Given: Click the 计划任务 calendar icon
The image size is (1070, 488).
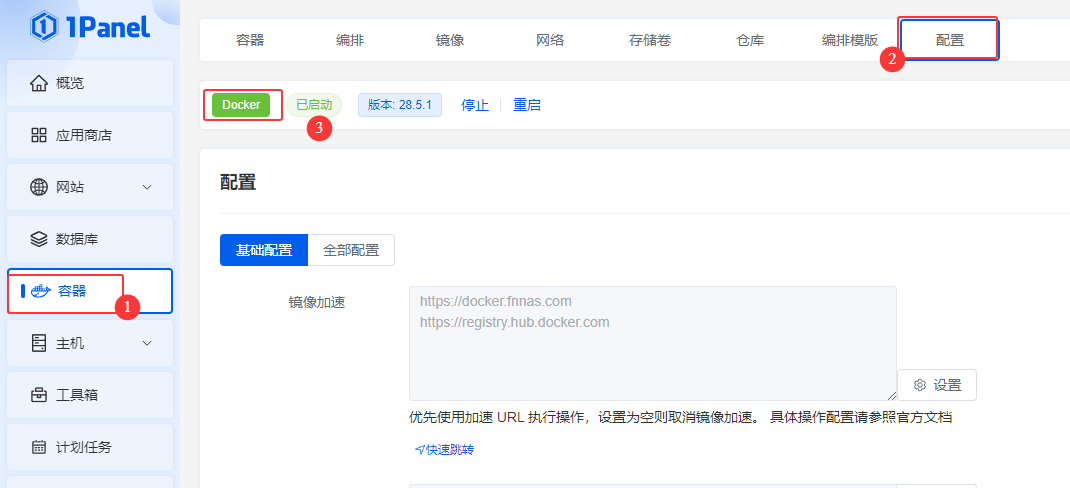Looking at the screenshot, I should click(39, 447).
